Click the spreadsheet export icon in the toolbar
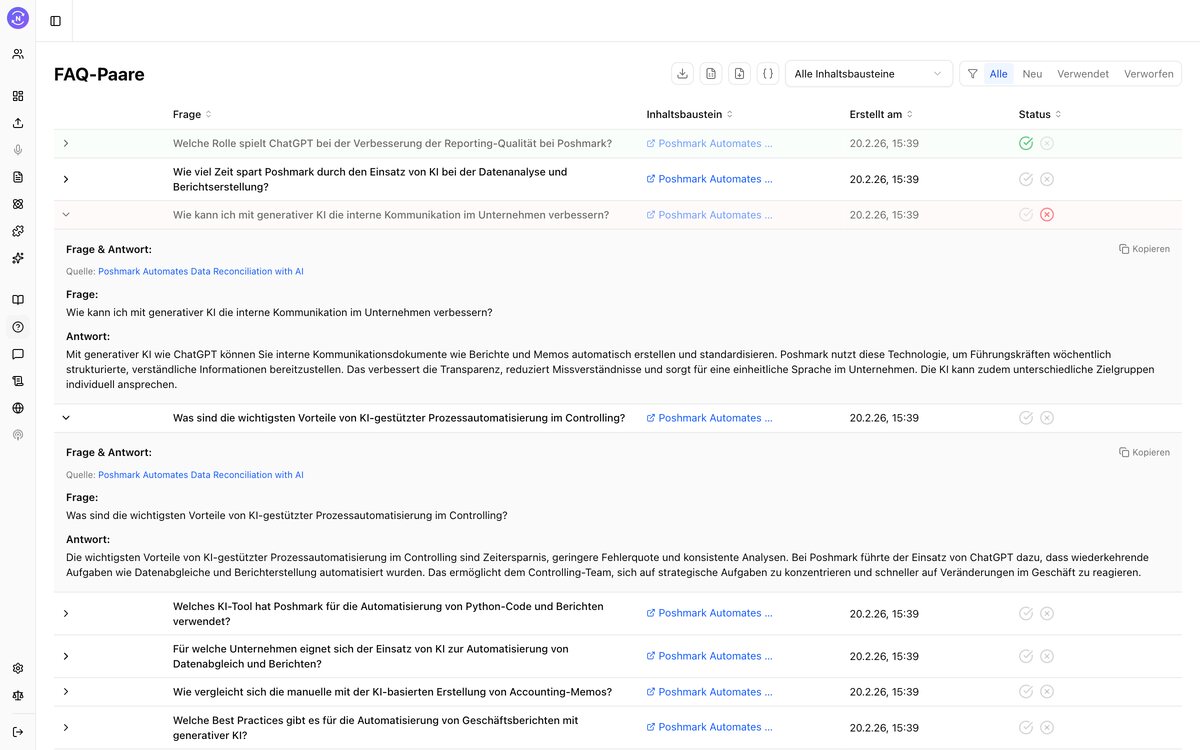 point(710,73)
